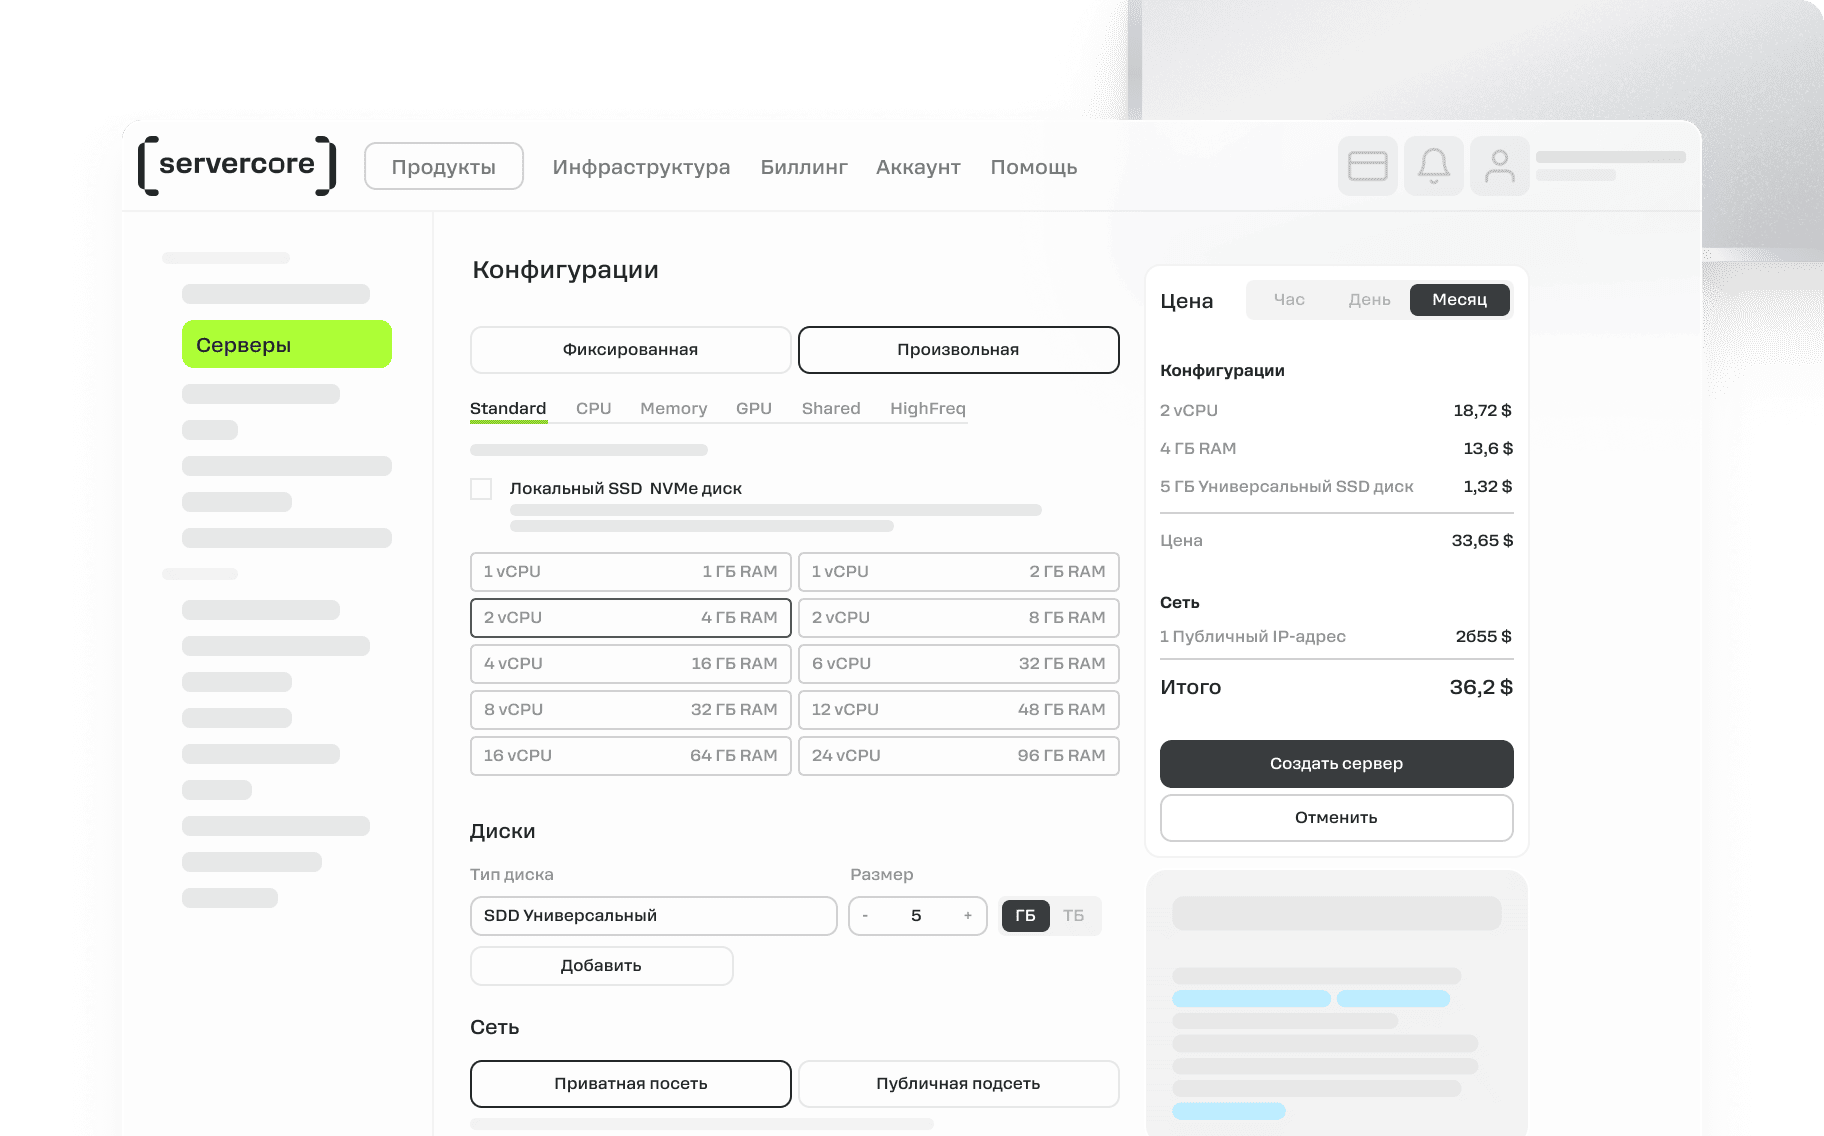
Task: Click the servercore logo
Action: coord(237,165)
